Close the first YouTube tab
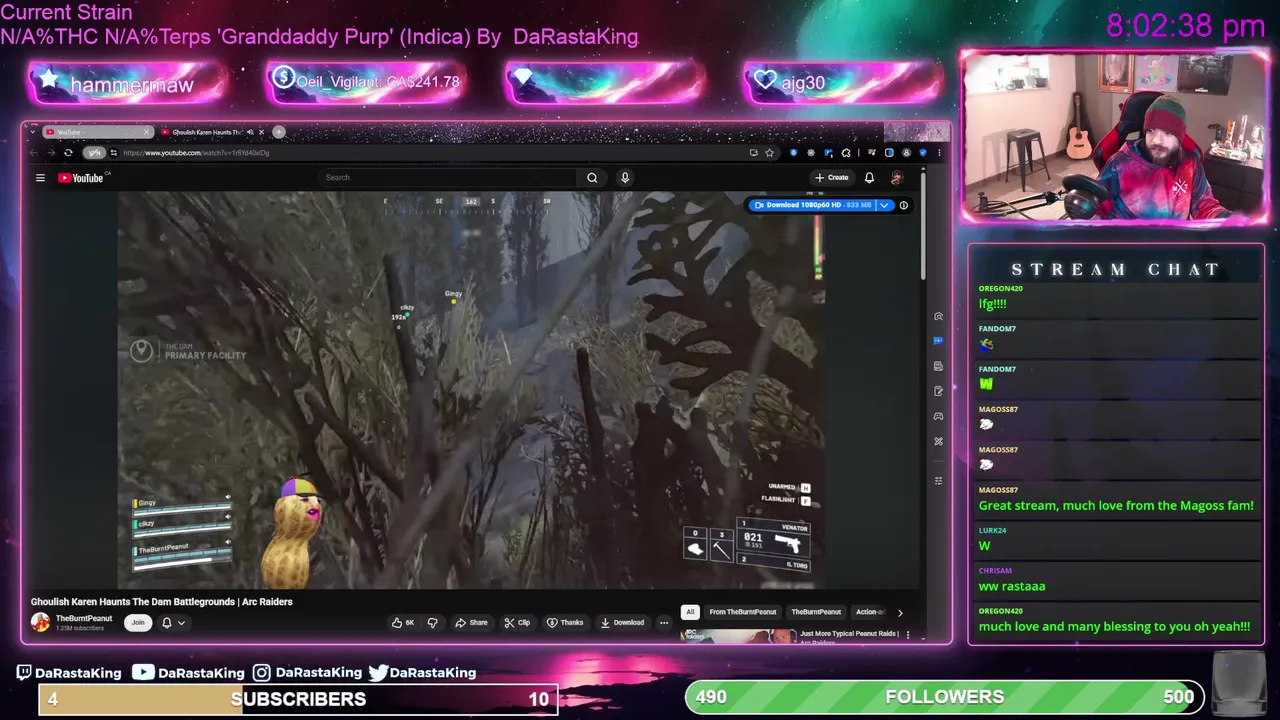The width and height of the screenshot is (1280, 720). (147, 132)
